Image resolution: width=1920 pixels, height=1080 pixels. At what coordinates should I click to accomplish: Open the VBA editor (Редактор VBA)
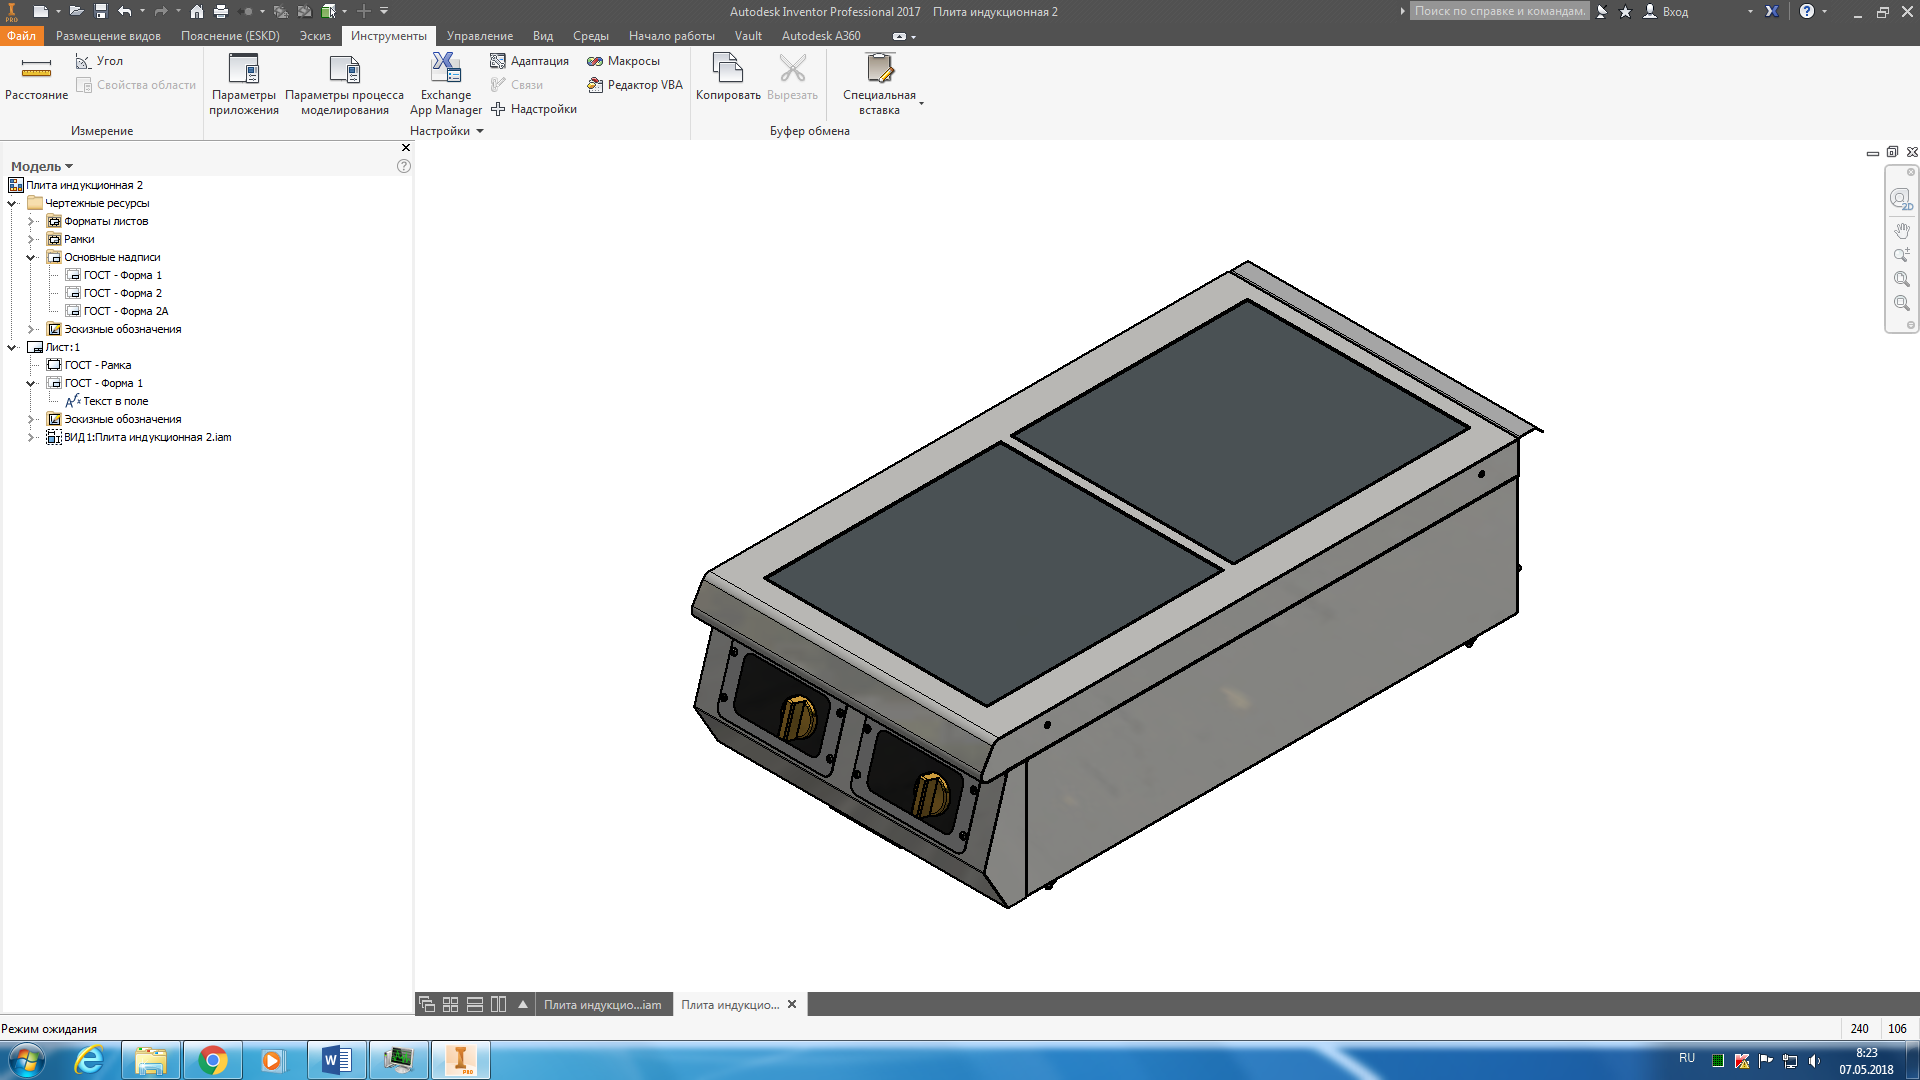635,85
